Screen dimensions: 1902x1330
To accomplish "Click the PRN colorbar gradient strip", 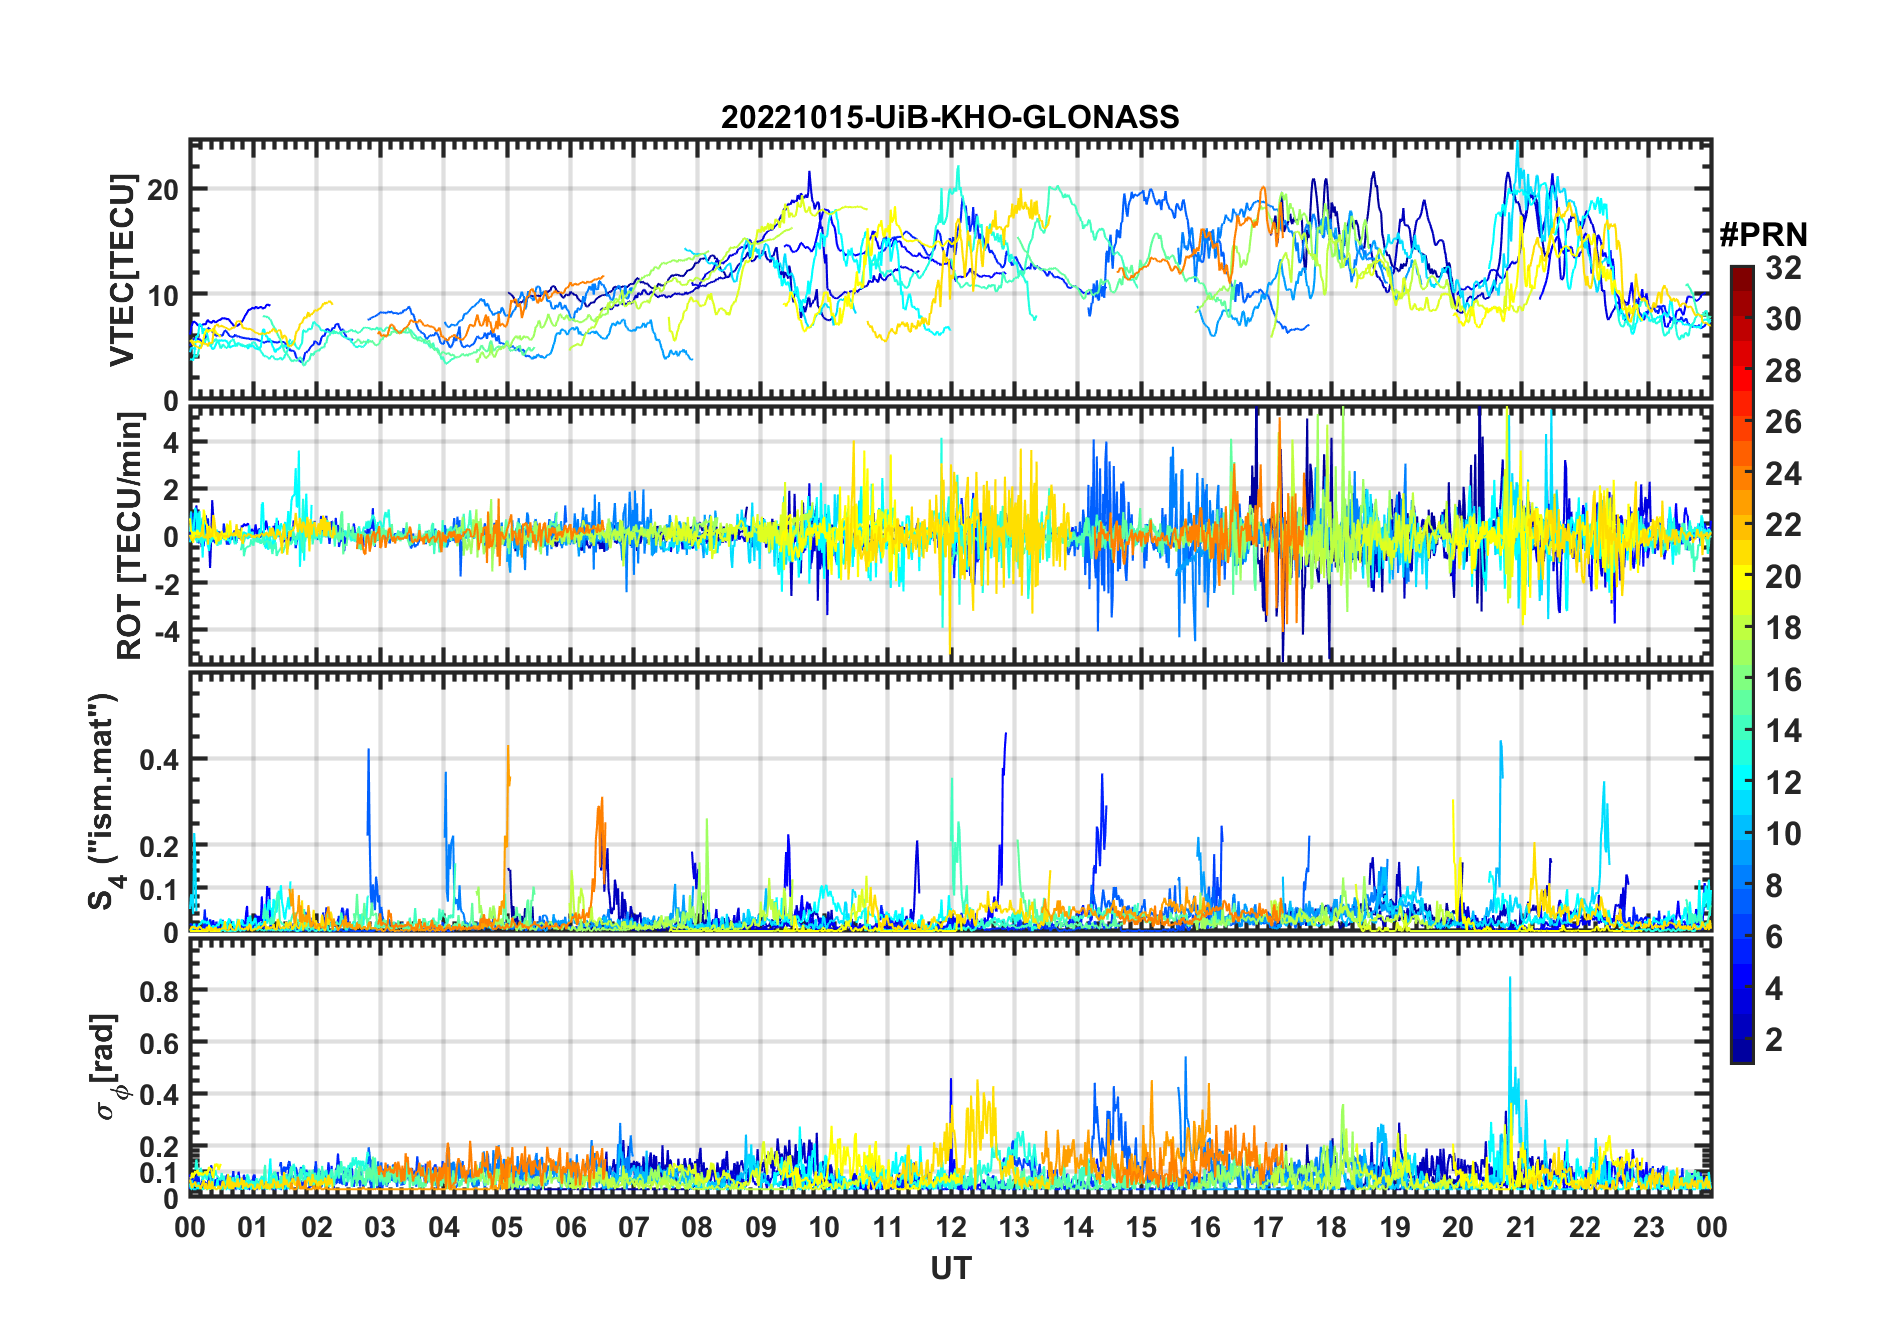I will click(1742, 664).
